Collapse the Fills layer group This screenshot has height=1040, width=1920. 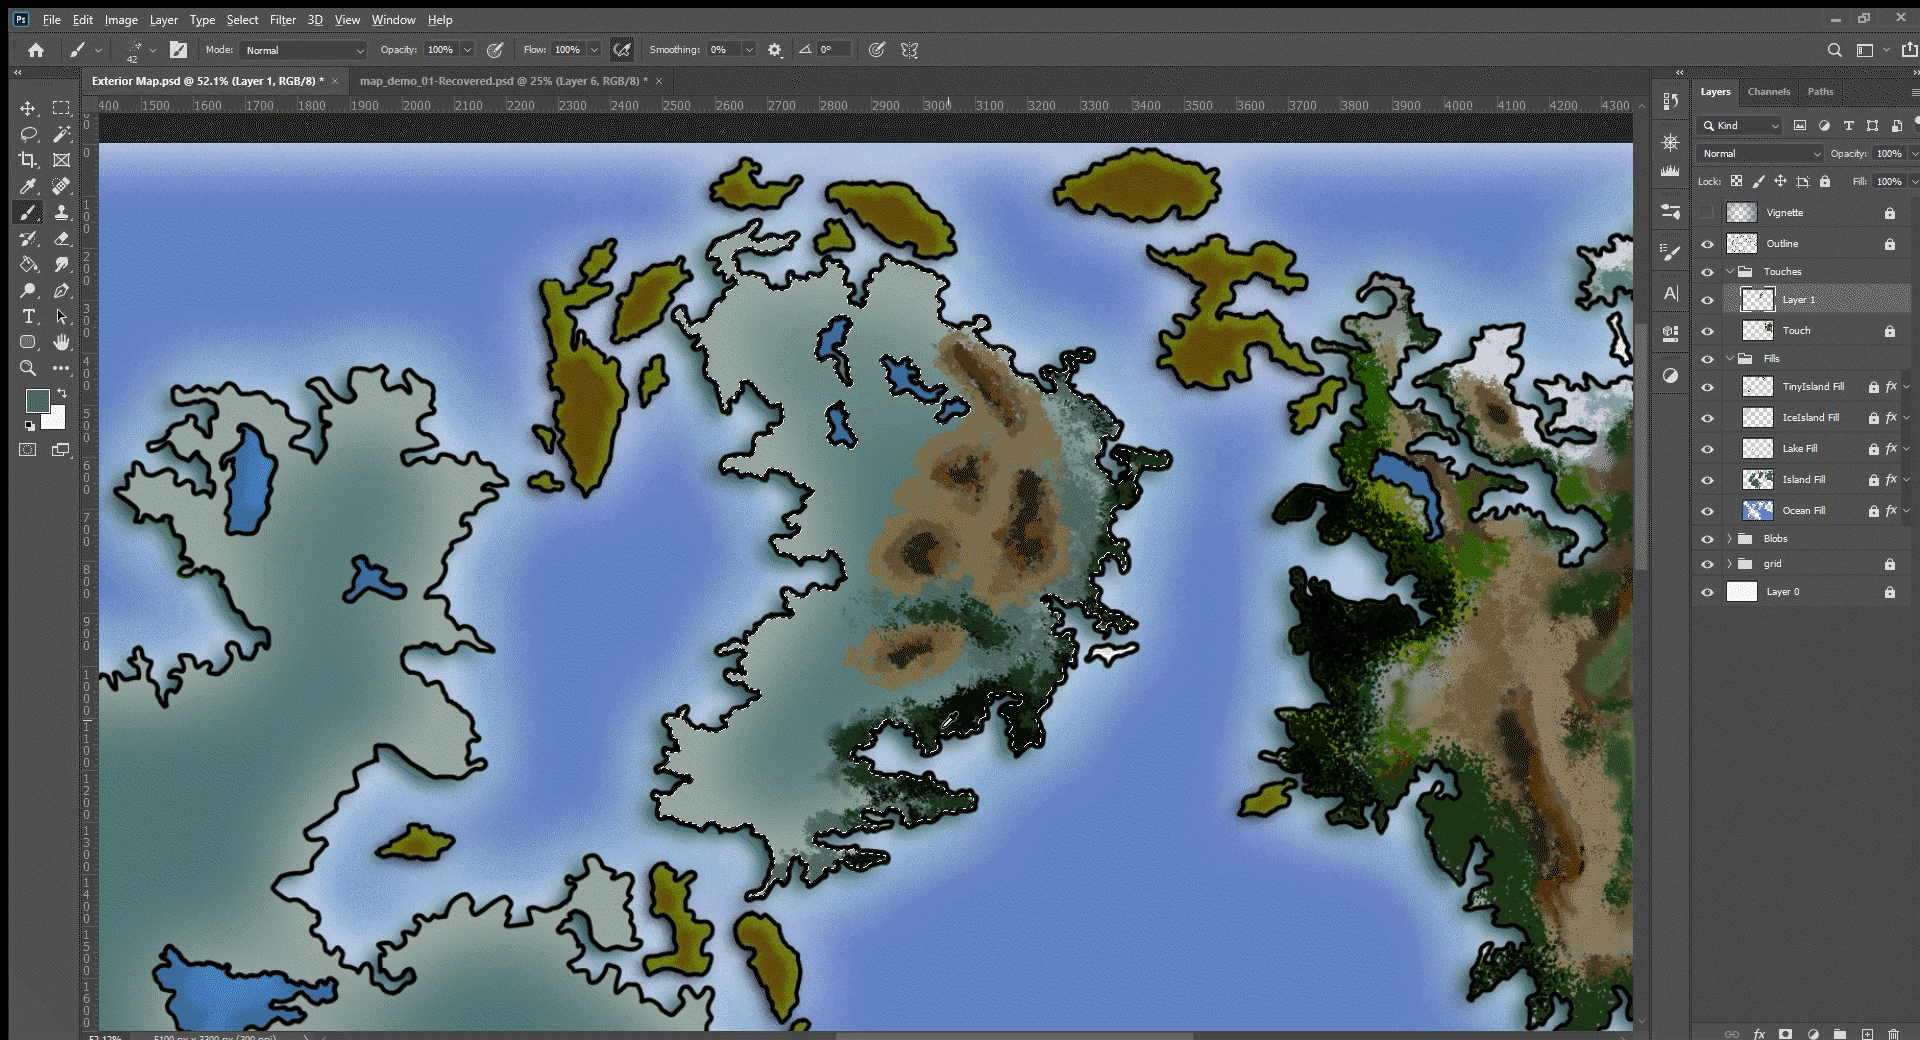(x=1729, y=358)
